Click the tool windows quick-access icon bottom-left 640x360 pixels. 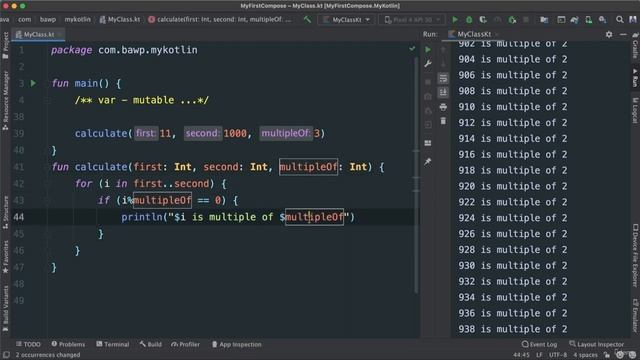tap(6, 355)
